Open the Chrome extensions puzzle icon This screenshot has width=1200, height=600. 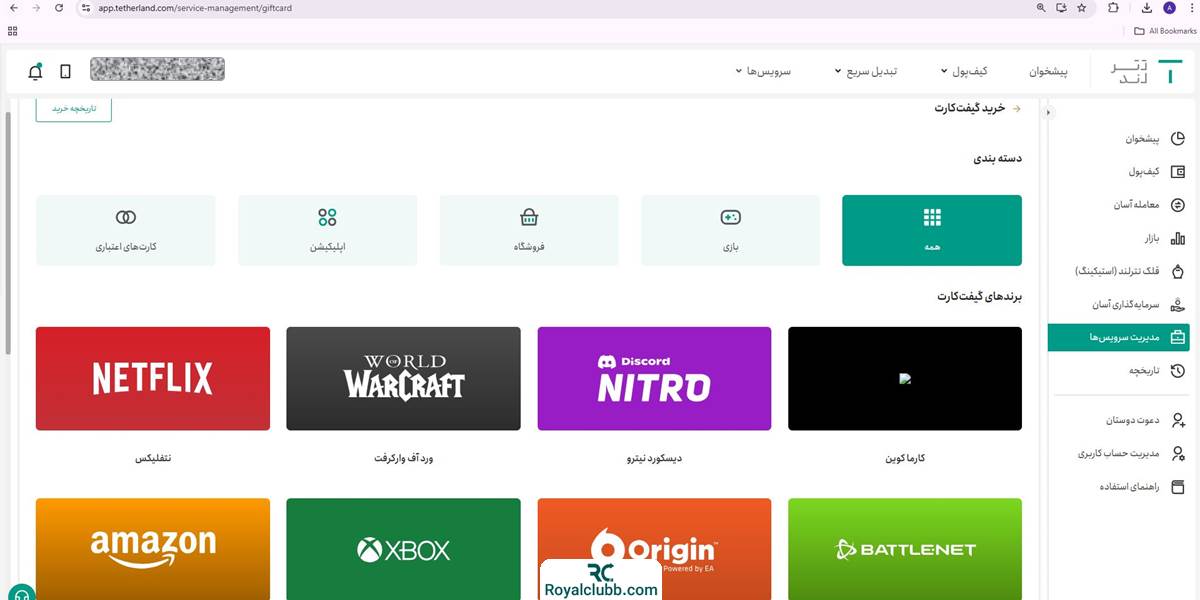[1113, 7]
